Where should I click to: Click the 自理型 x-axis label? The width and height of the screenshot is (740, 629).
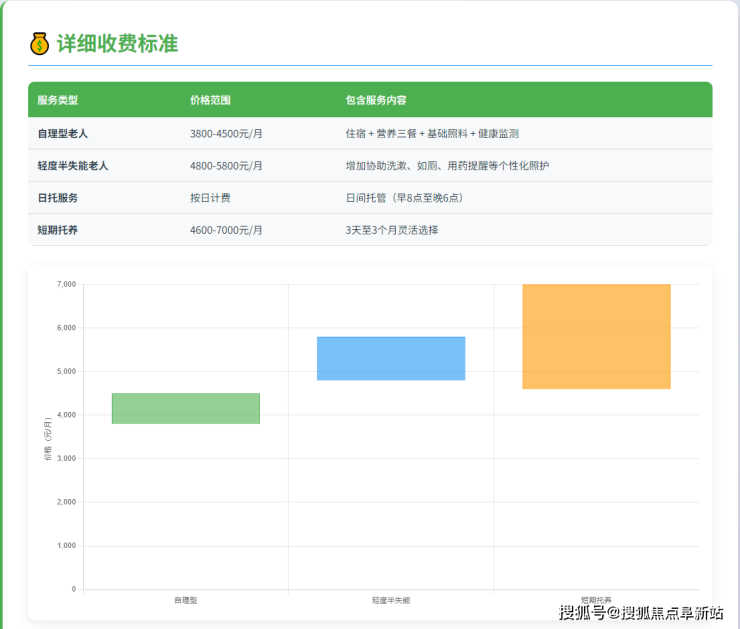click(x=186, y=600)
